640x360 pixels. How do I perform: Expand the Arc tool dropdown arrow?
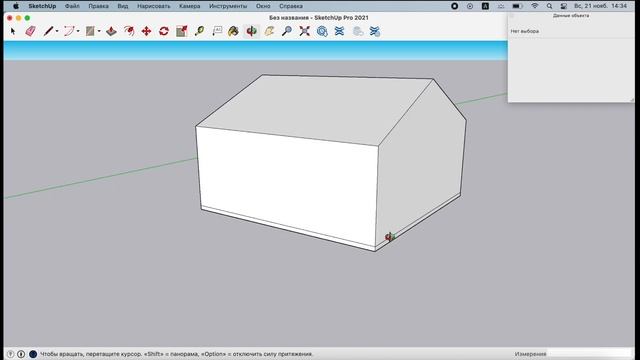point(78,31)
